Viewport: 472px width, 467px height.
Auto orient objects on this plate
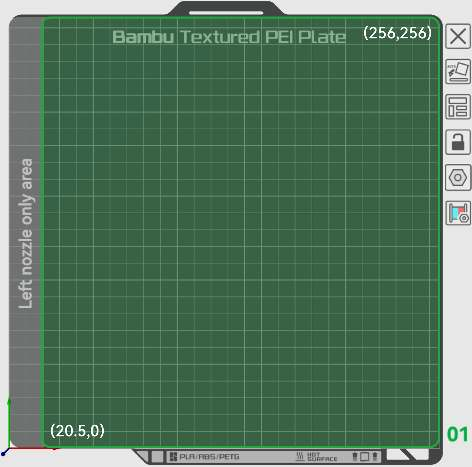(458, 71)
